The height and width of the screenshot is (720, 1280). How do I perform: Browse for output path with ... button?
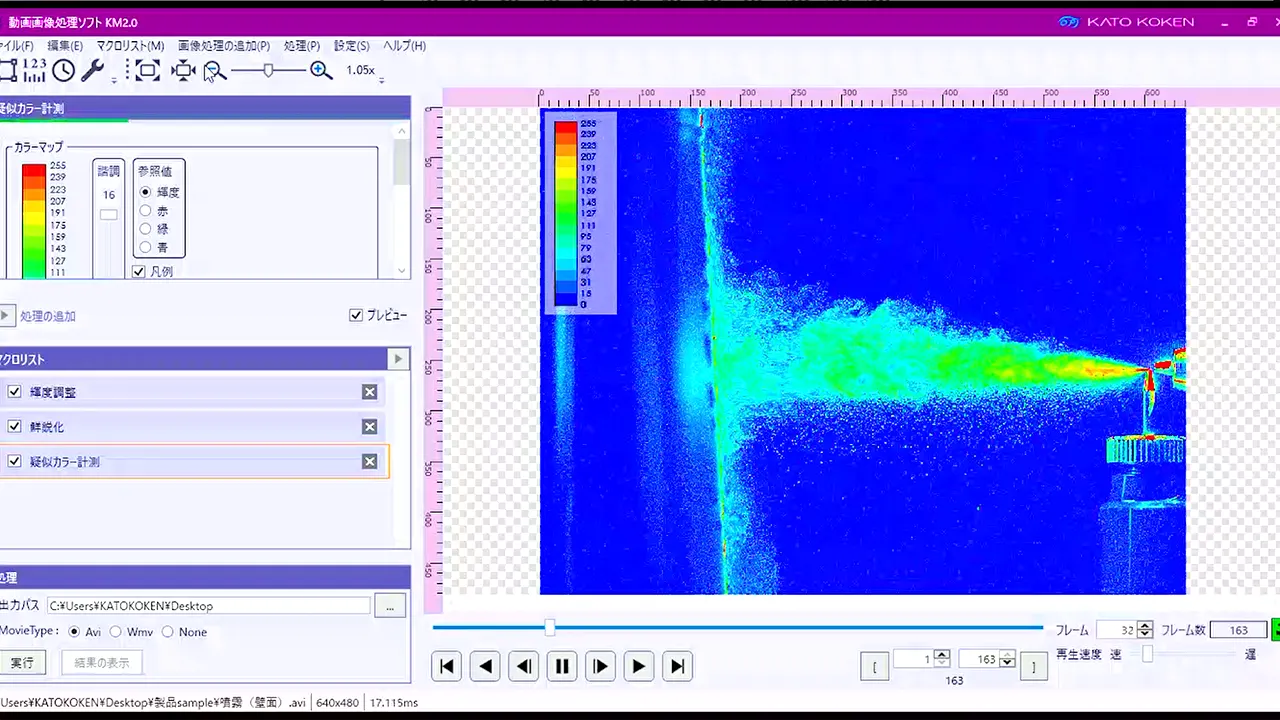(x=390, y=606)
